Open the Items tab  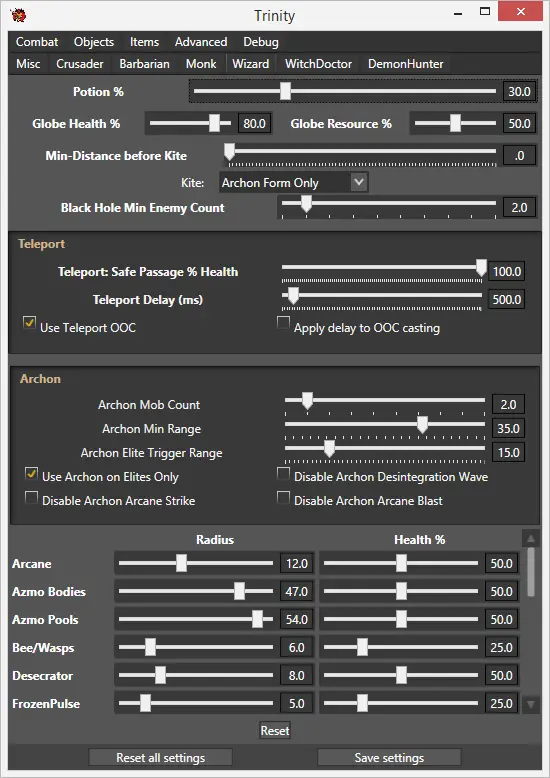pyautogui.click(x=144, y=42)
